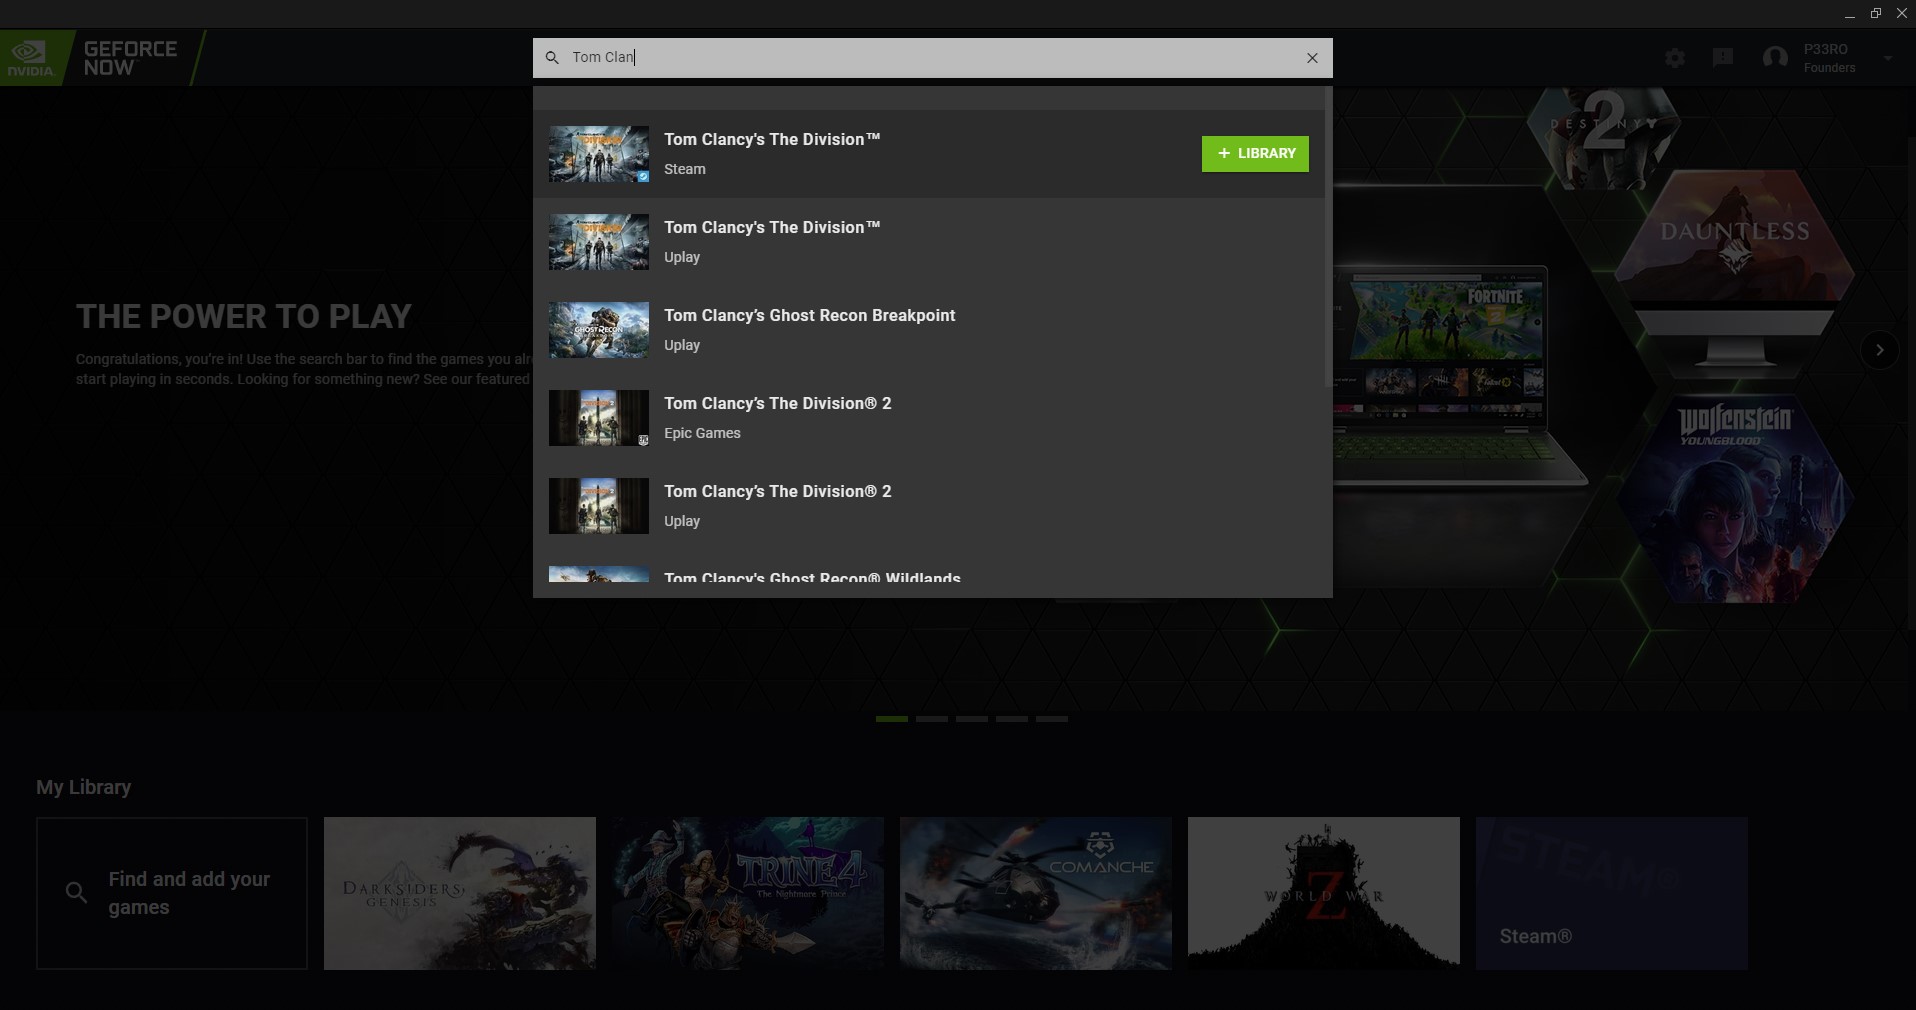This screenshot has height=1010, width=1916.
Task: Click The Division Steam thumbnail image
Action: 599,154
